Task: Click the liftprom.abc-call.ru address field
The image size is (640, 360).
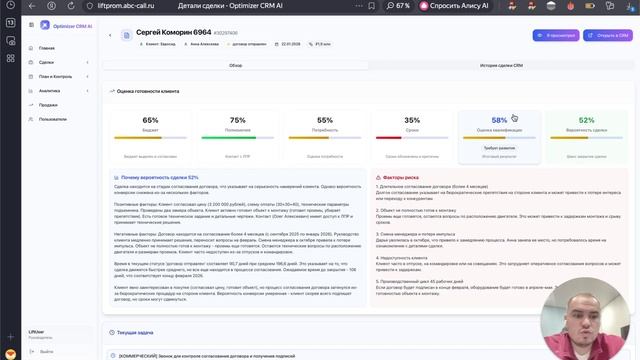Action: (x=126, y=6)
